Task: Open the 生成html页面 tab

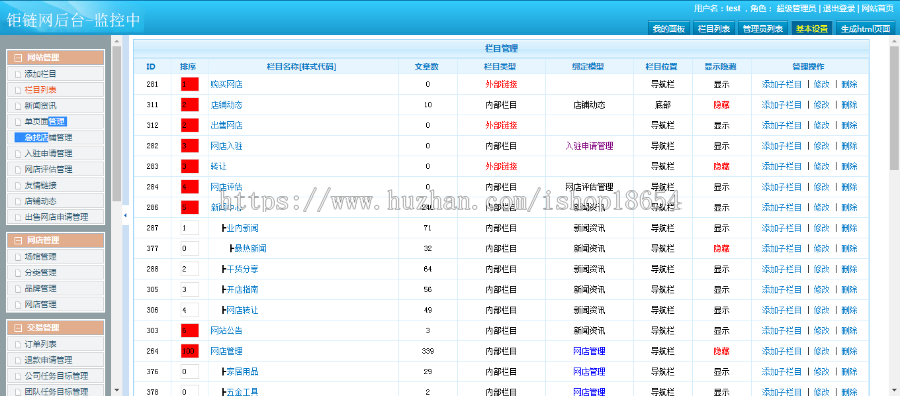Action: tap(866, 29)
